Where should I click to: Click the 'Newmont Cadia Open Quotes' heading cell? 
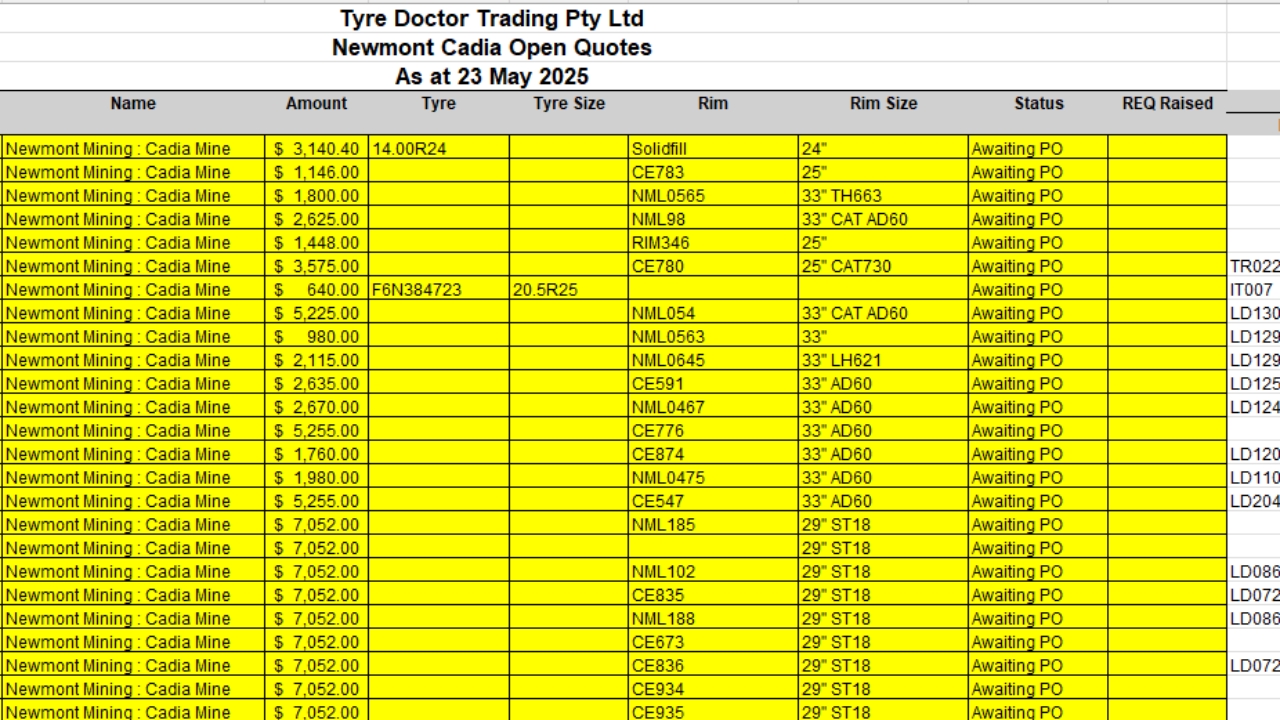pyautogui.click(x=492, y=48)
